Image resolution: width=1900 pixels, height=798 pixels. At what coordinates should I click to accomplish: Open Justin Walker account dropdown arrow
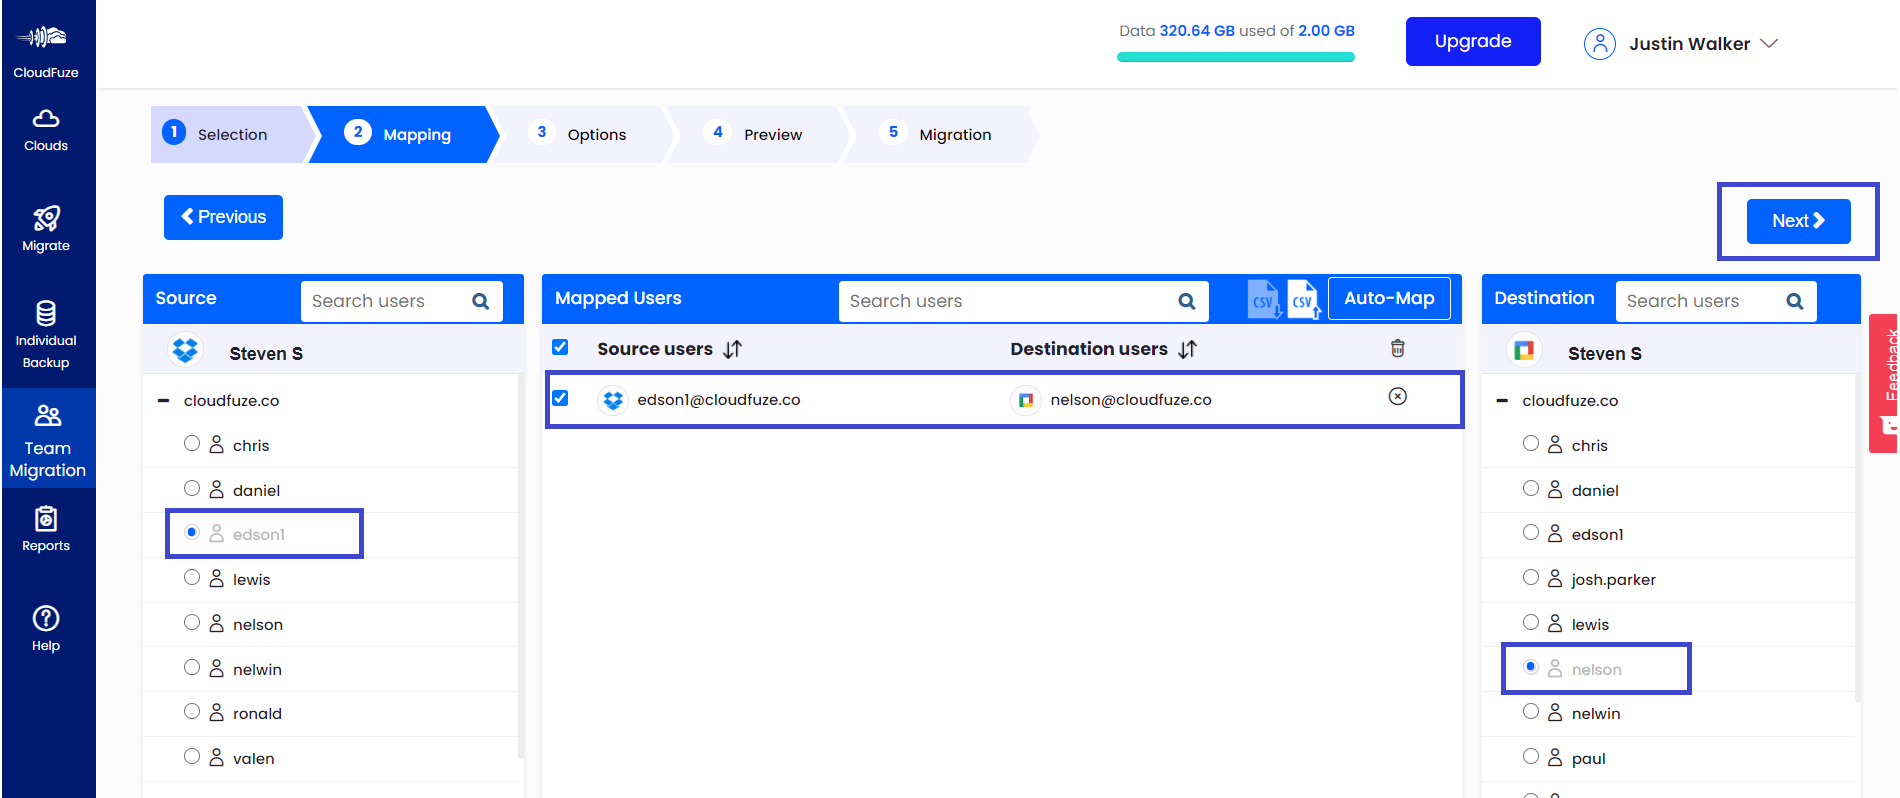[1769, 44]
